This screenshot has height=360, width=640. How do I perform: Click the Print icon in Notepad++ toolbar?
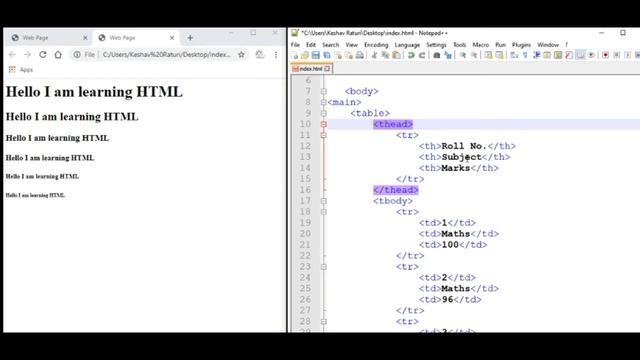[x=360, y=55]
